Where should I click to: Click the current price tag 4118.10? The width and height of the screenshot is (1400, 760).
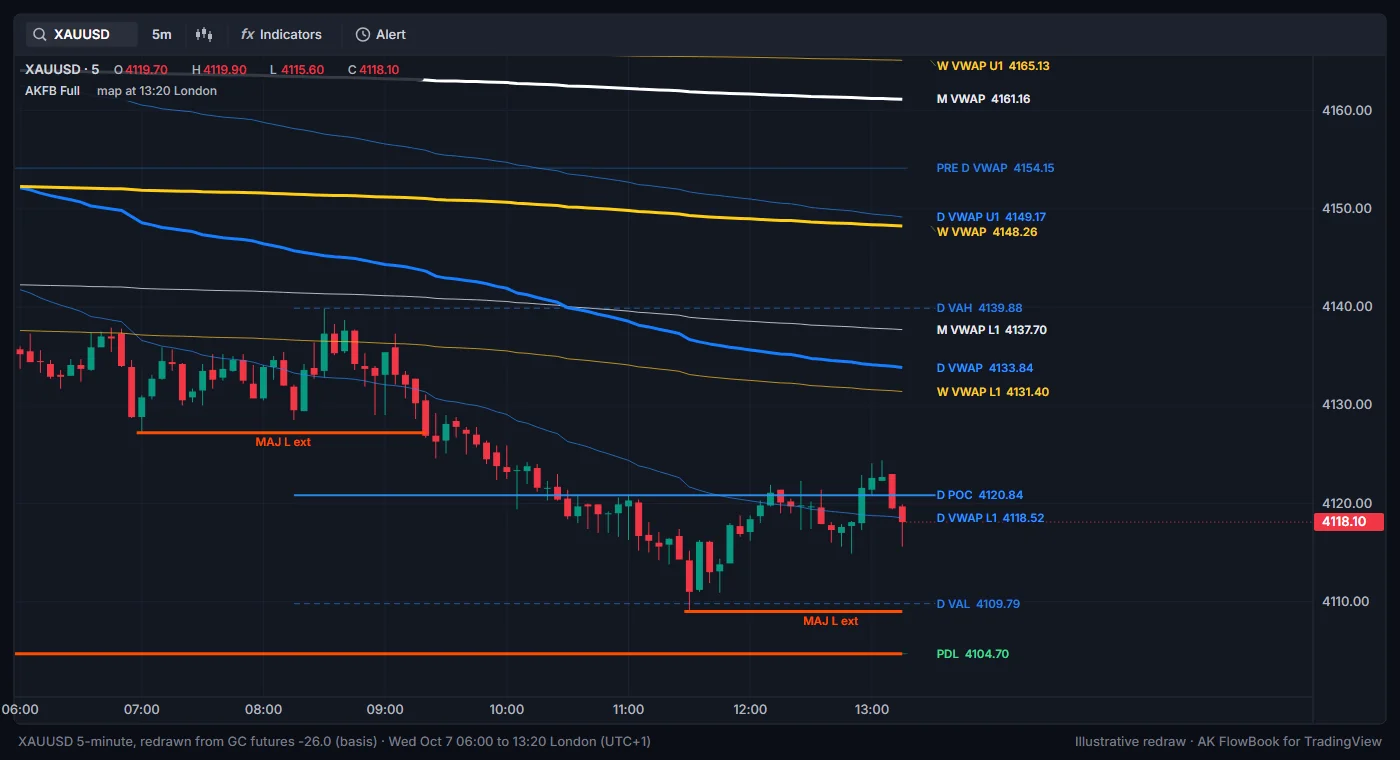point(1348,521)
